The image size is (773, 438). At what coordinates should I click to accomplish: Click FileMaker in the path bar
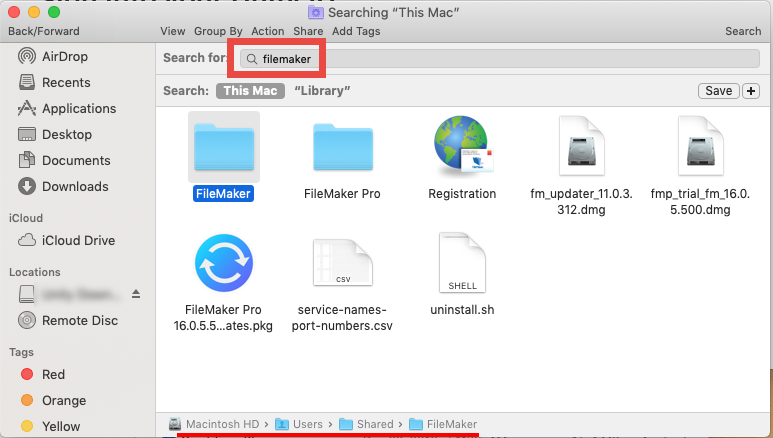point(444,424)
